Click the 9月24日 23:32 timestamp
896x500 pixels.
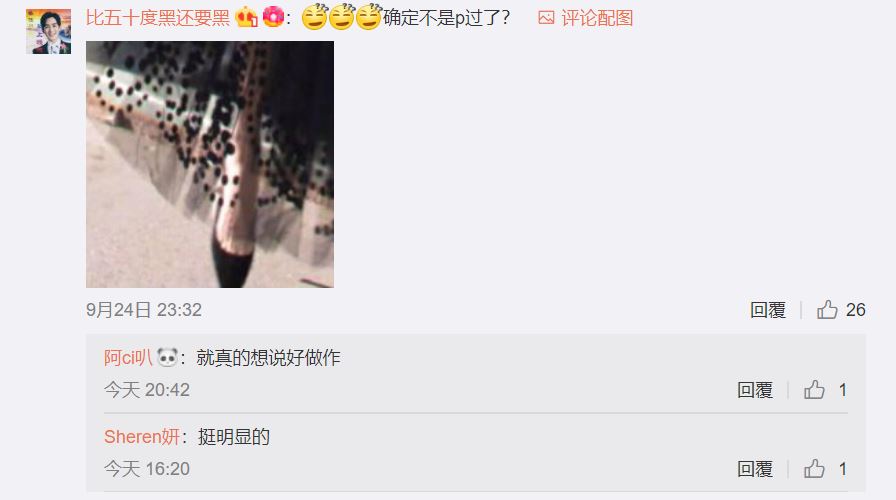tap(144, 310)
